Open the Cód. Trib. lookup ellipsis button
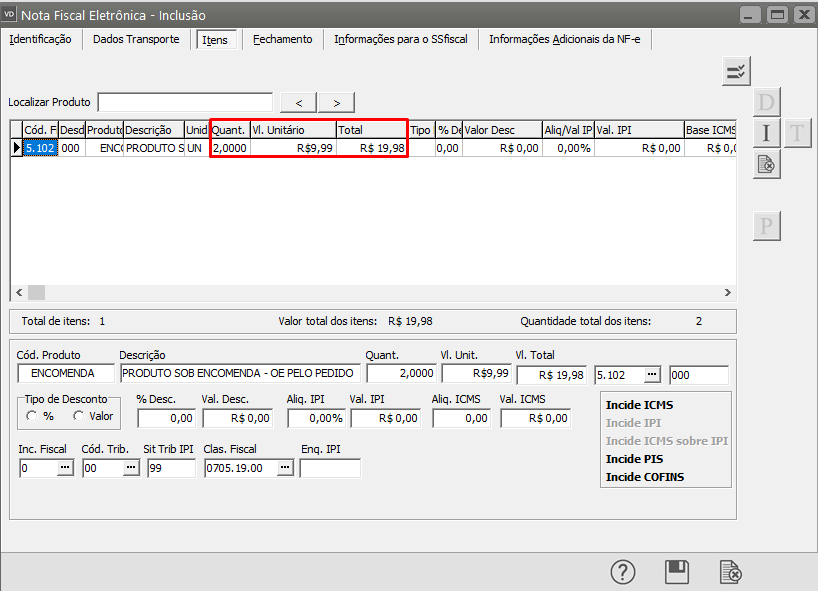 pyautogui.click(x=130, y=468)
